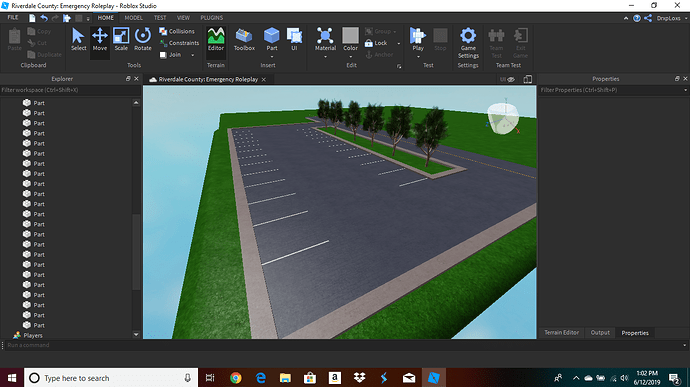Toggle the Join surfaces checkbox
The height and width of the screenshot is (387, 690).
163,55
